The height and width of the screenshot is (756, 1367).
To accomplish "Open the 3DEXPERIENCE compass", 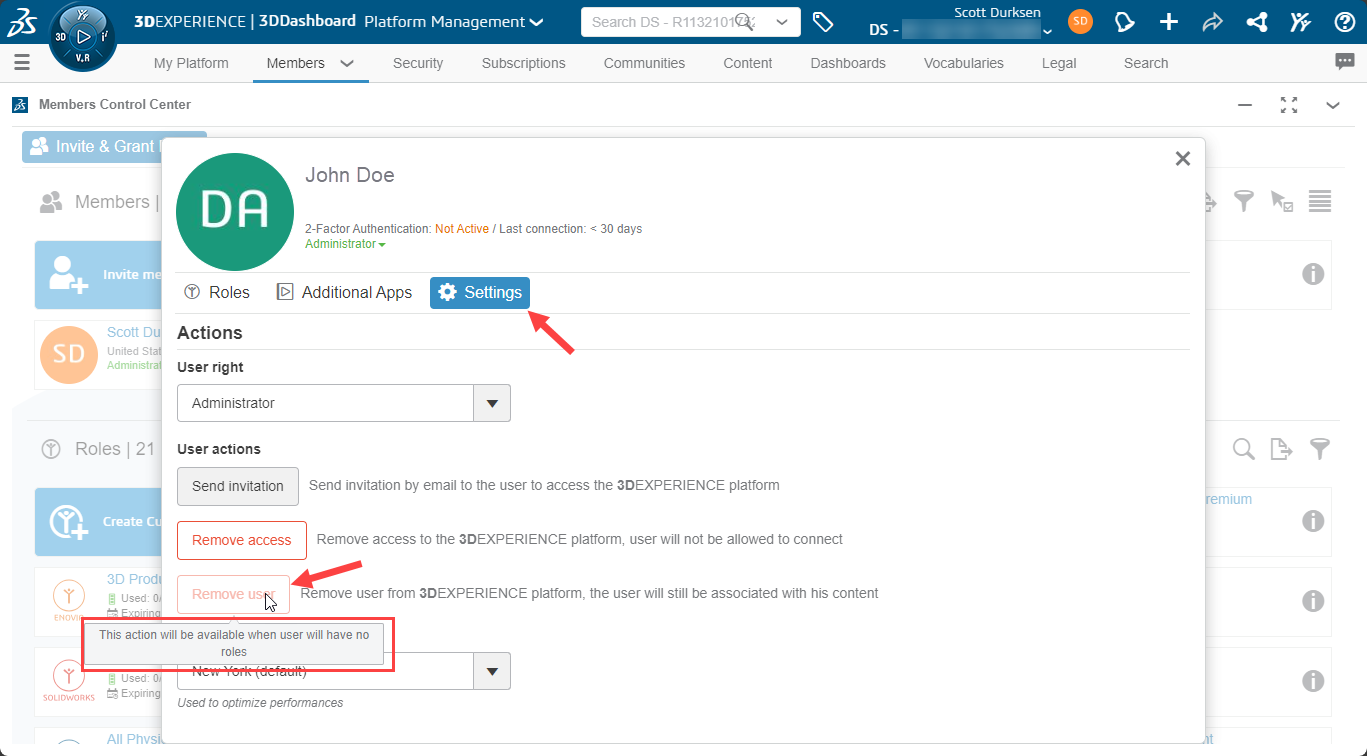I will [x=82, y=36].
